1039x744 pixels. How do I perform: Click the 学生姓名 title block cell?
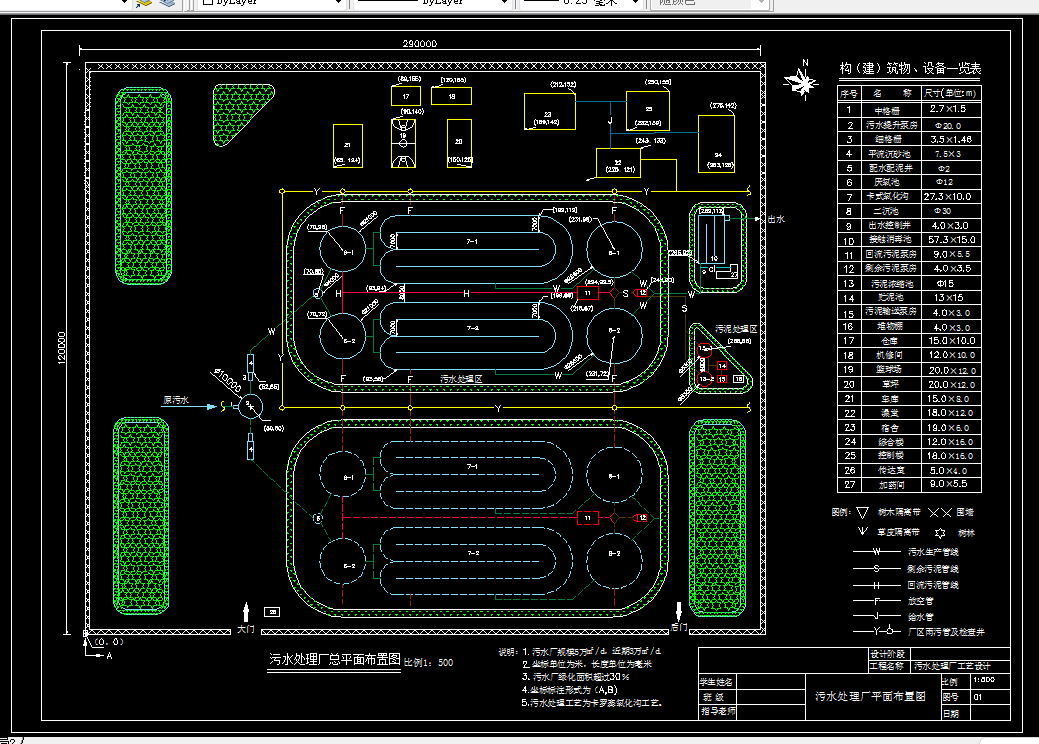716,682
